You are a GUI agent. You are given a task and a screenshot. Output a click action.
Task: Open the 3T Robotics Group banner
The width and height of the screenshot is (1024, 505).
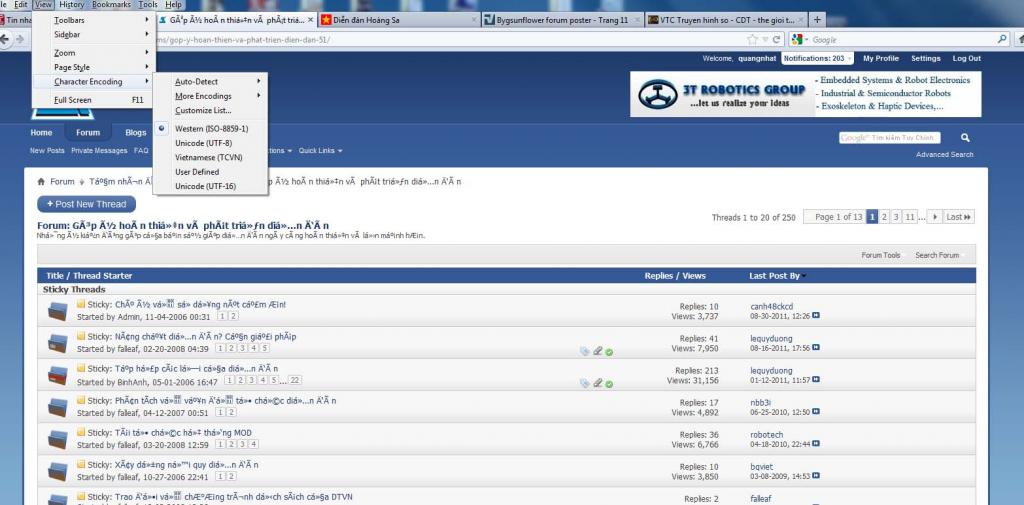pyautogui.click(x=805, y=94)
